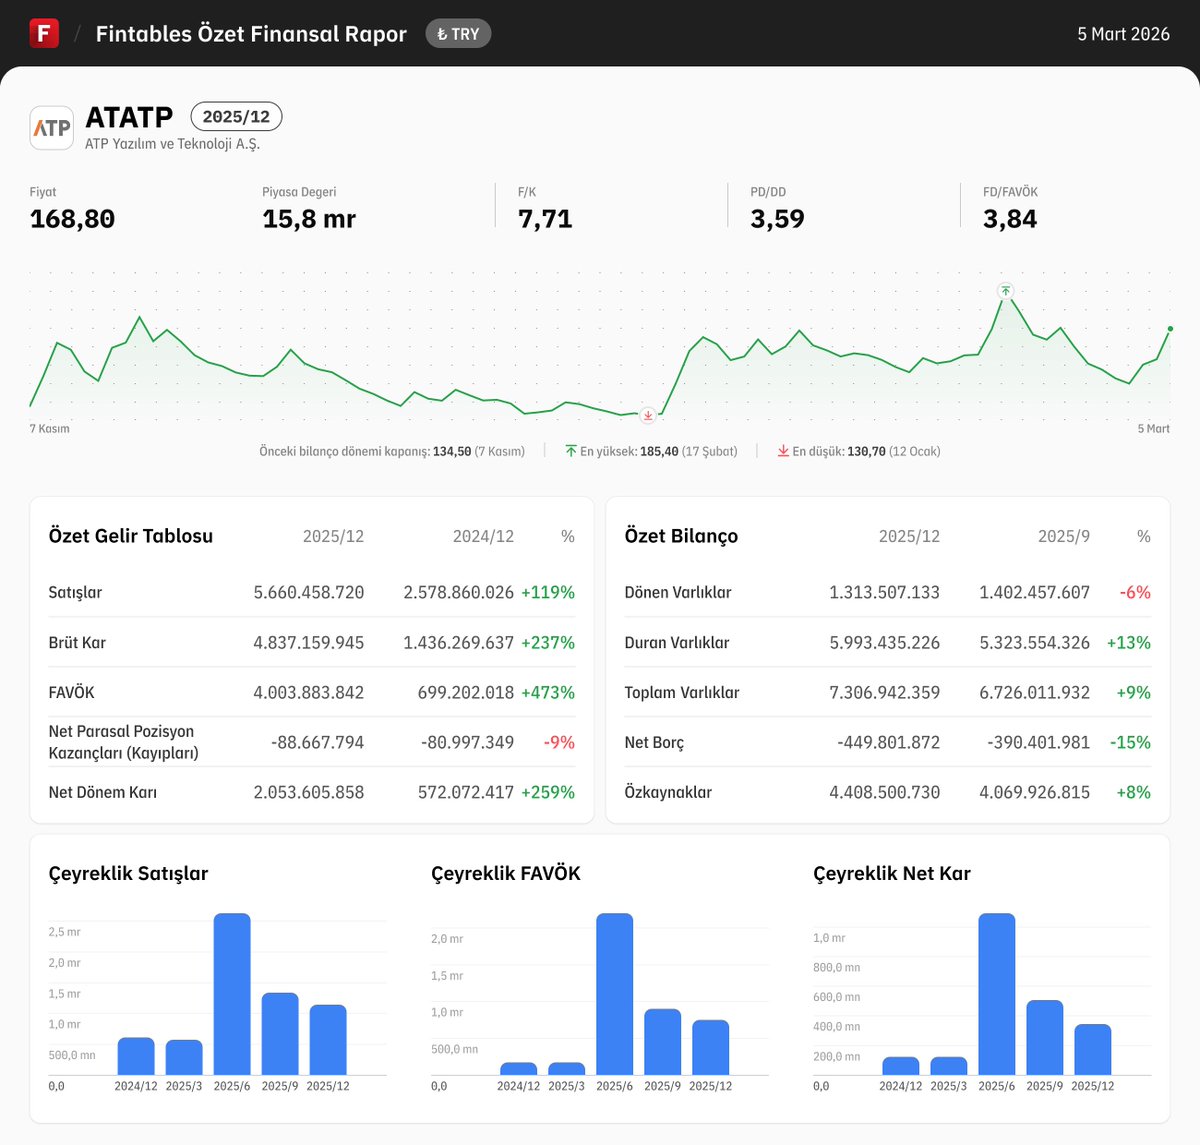
Task: Click the 7 Kasım chart start label
Action: (50, 429)
